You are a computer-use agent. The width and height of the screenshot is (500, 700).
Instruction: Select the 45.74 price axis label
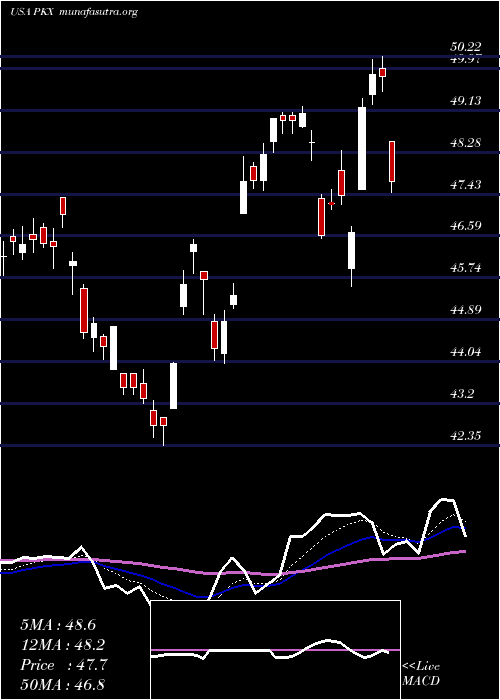click(465, 268)
